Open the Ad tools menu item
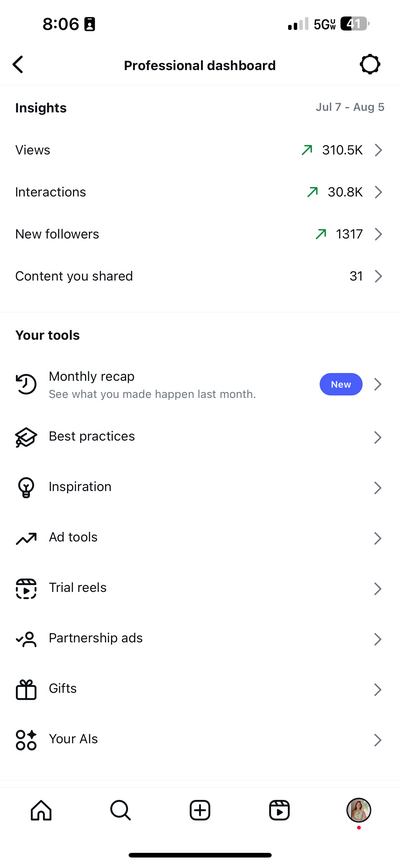The width and height of the screenshot is (400, 865). pos(200,538)
